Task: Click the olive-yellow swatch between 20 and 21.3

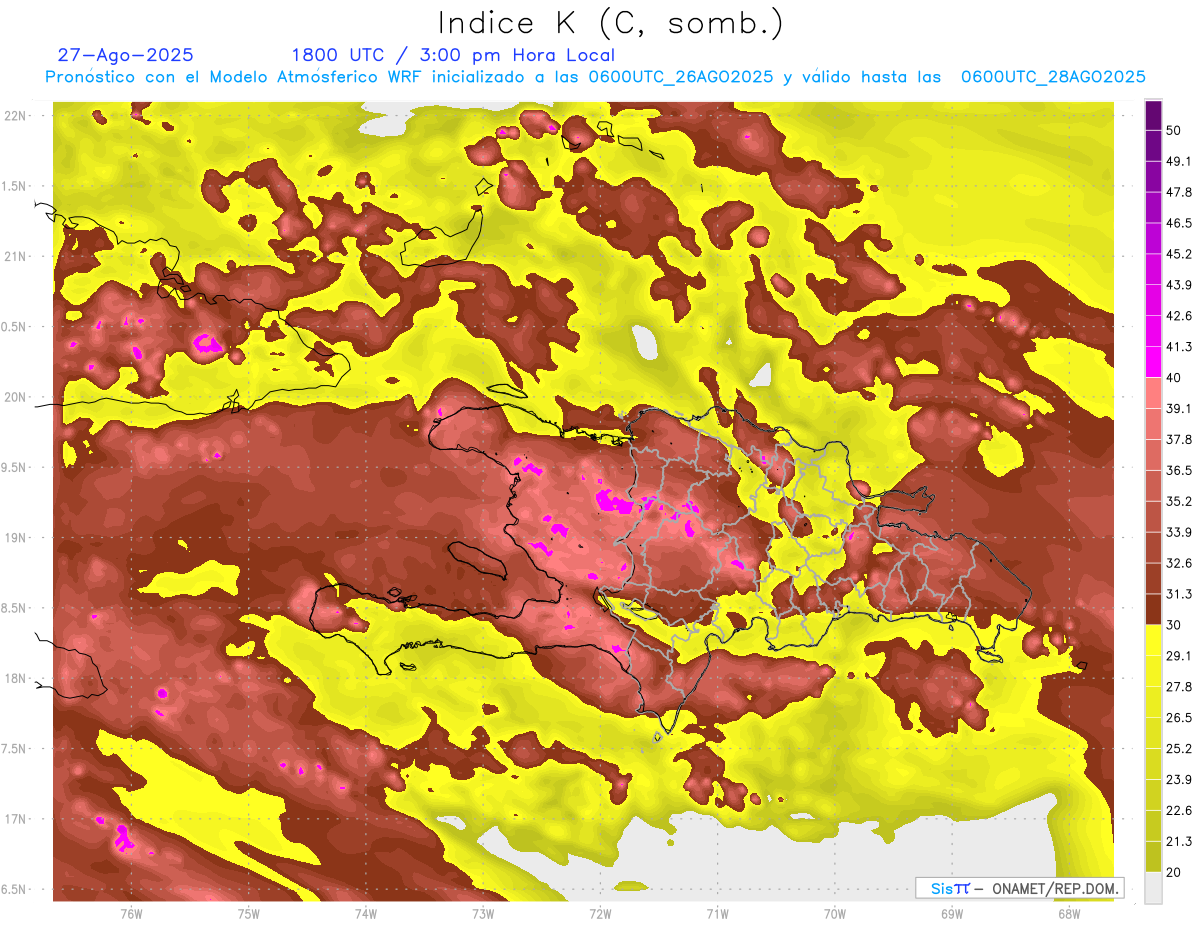Action: (1153, 857)
